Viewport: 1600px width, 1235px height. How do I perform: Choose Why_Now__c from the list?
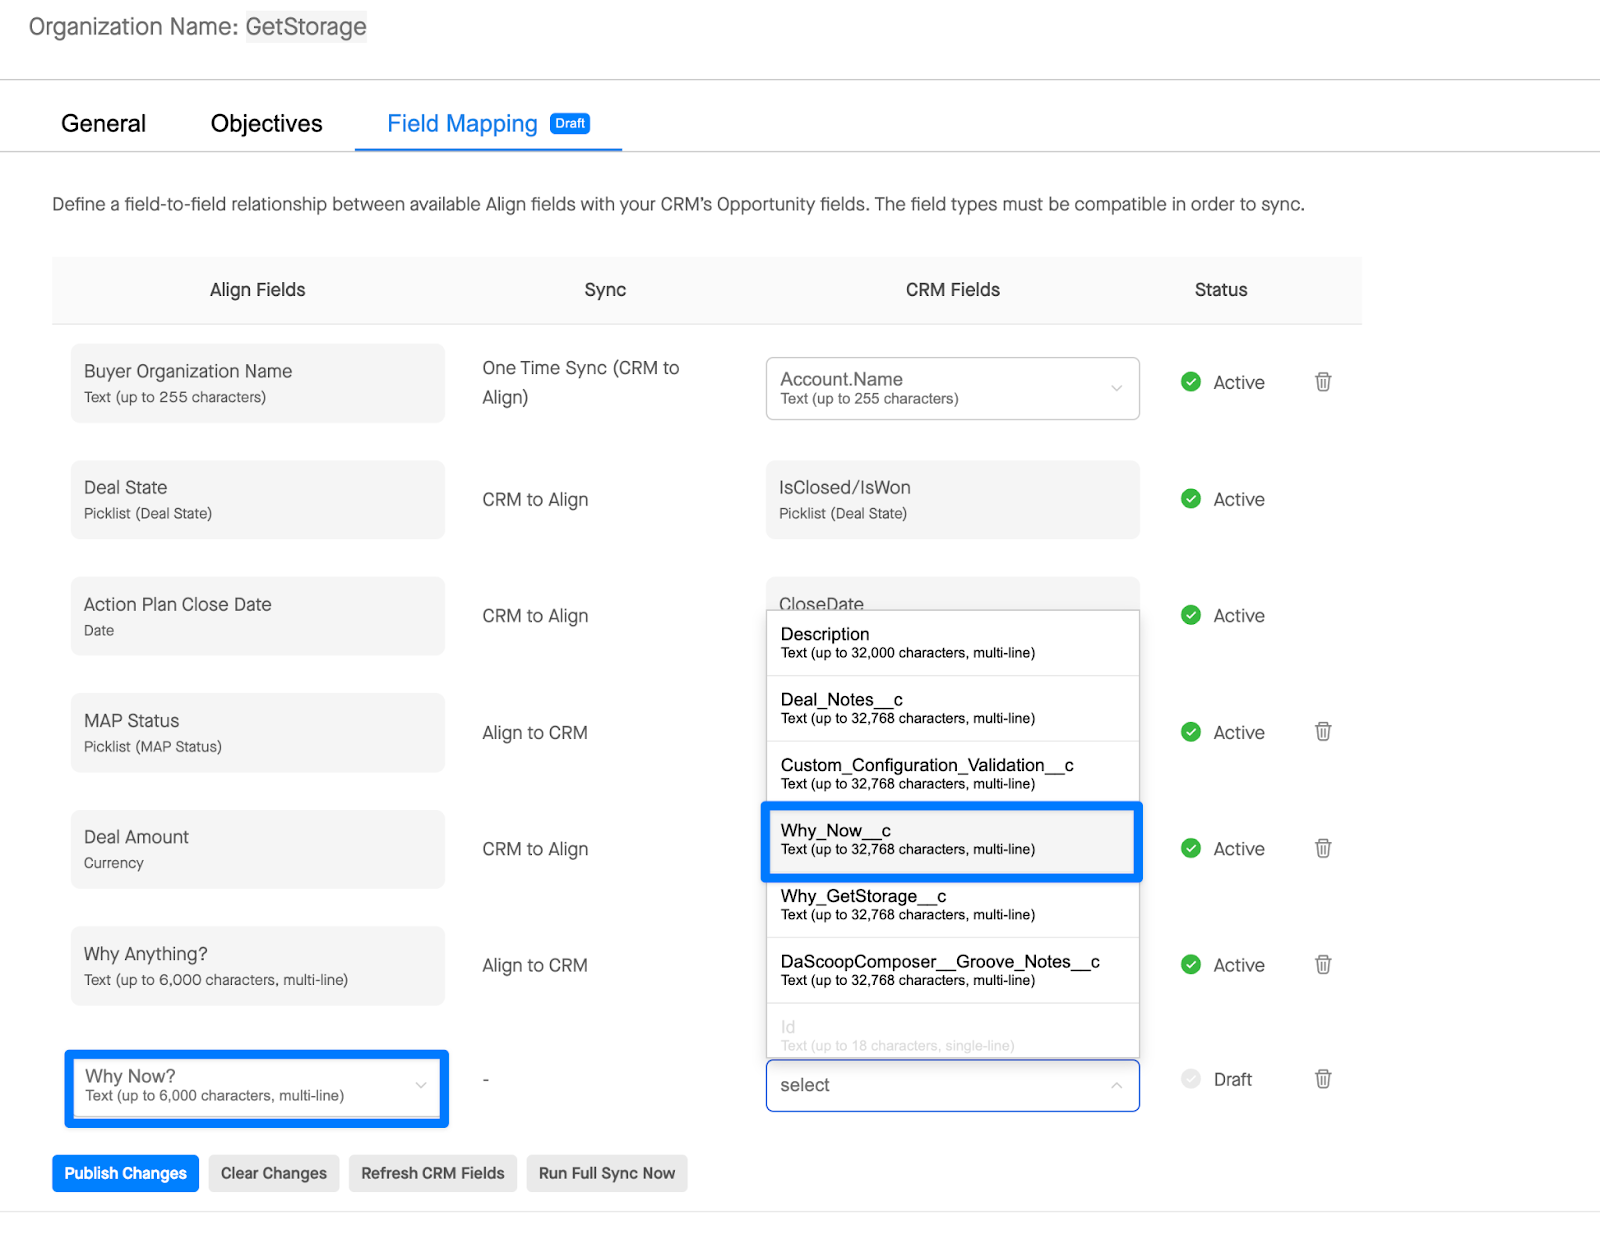click(x=950, y=840)
